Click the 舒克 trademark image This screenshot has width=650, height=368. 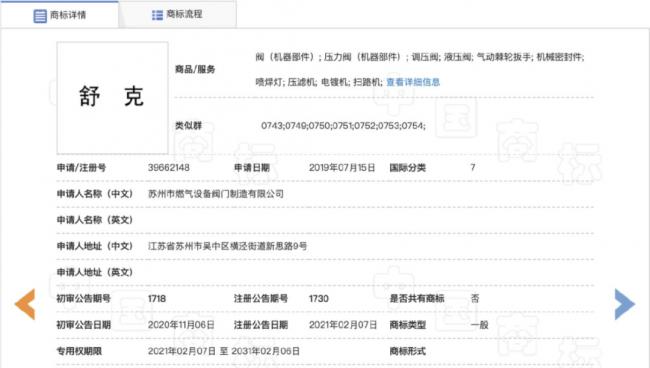click(112, 98)
